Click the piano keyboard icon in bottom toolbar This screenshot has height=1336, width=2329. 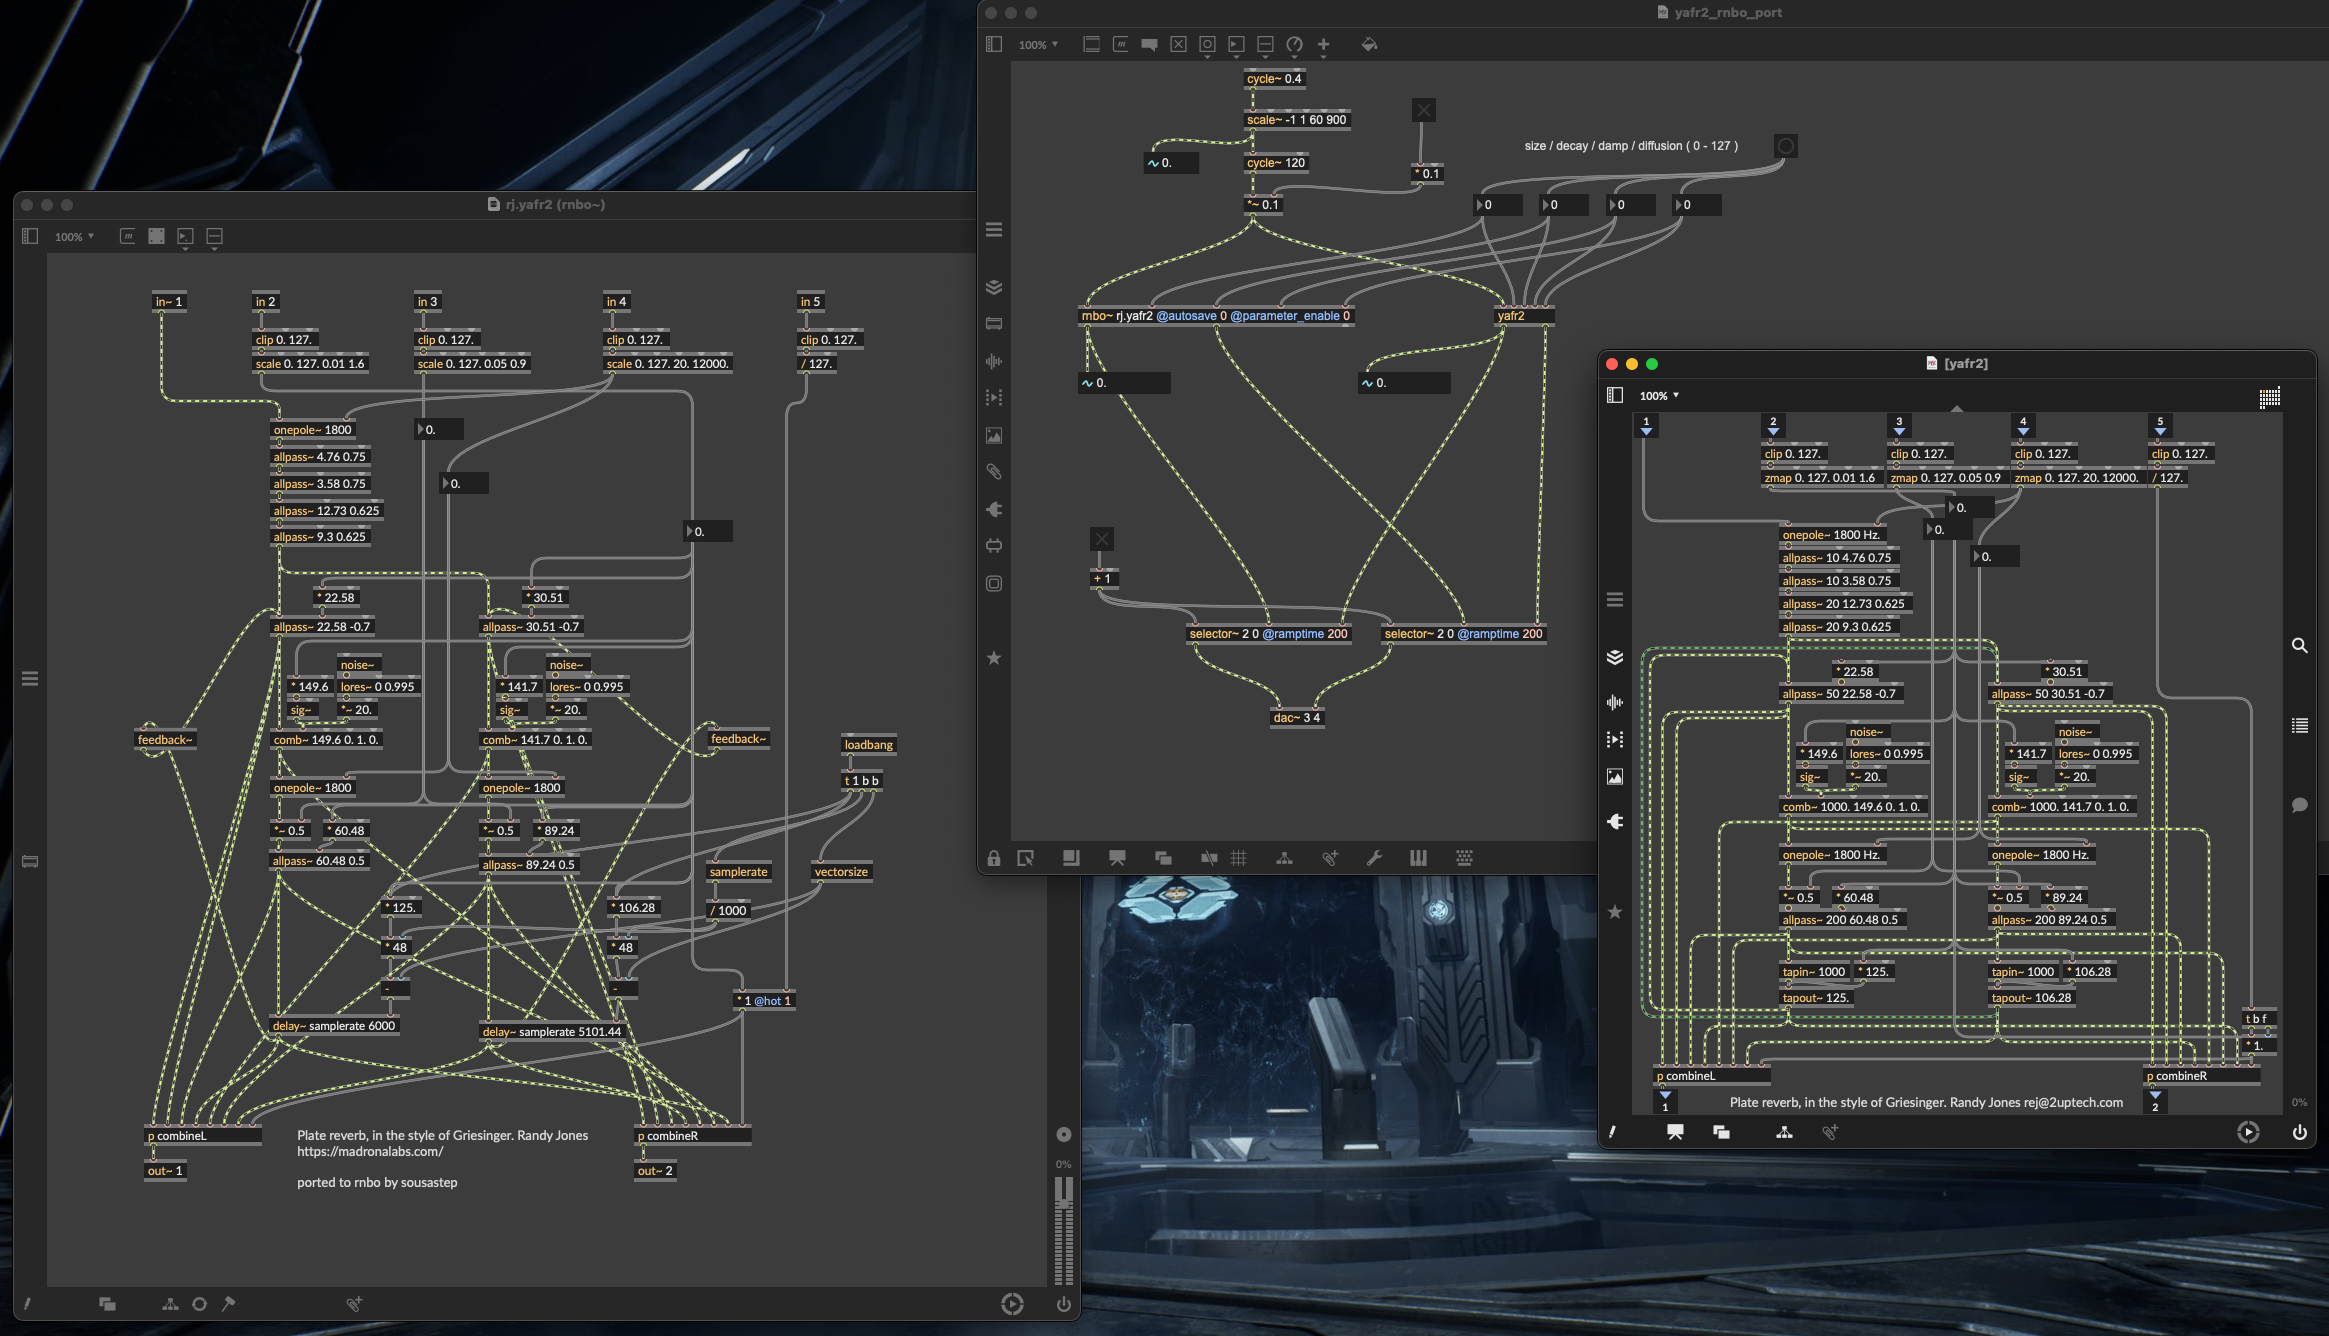pos(1418,858)
